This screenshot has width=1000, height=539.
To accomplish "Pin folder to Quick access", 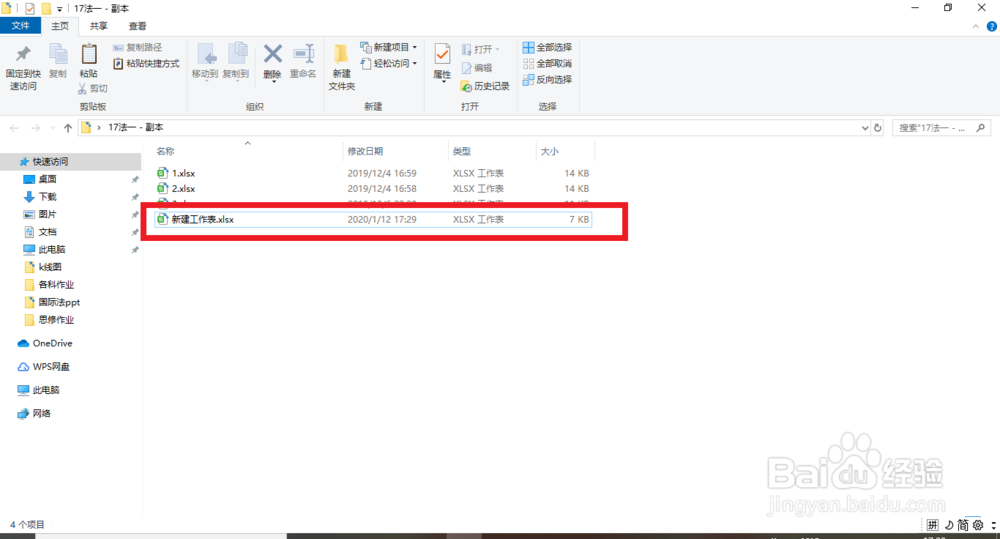I will (23, 68).
